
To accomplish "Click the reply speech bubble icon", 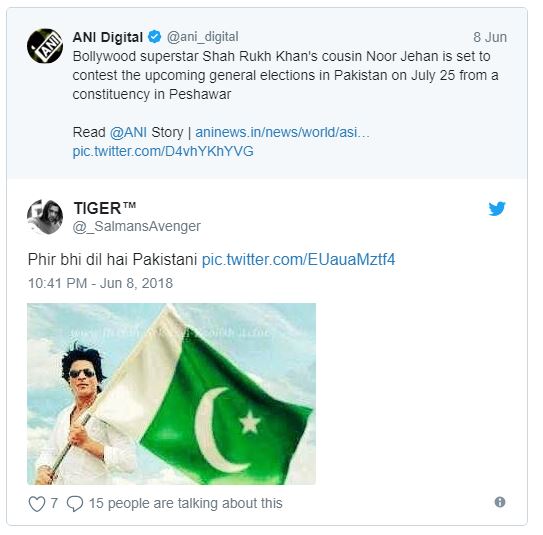I will point(75,503).
